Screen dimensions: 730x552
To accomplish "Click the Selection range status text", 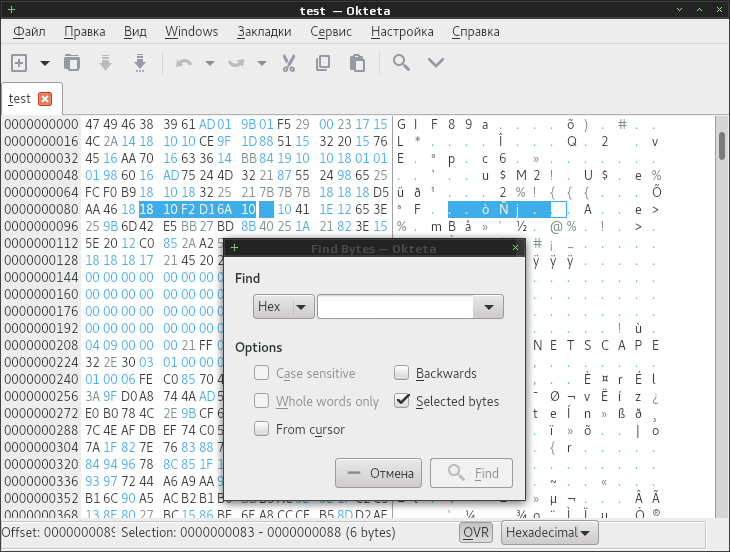I will 258,532.
